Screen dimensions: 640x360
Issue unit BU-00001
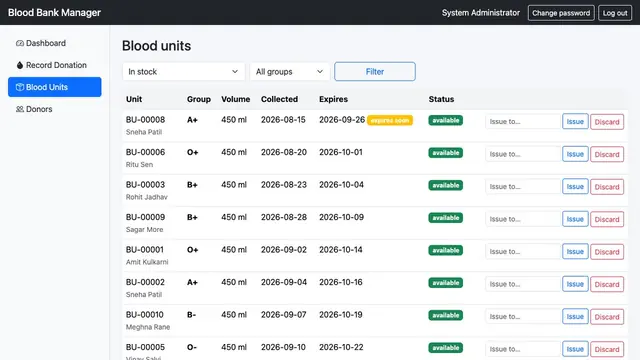(x=575, y=251)
